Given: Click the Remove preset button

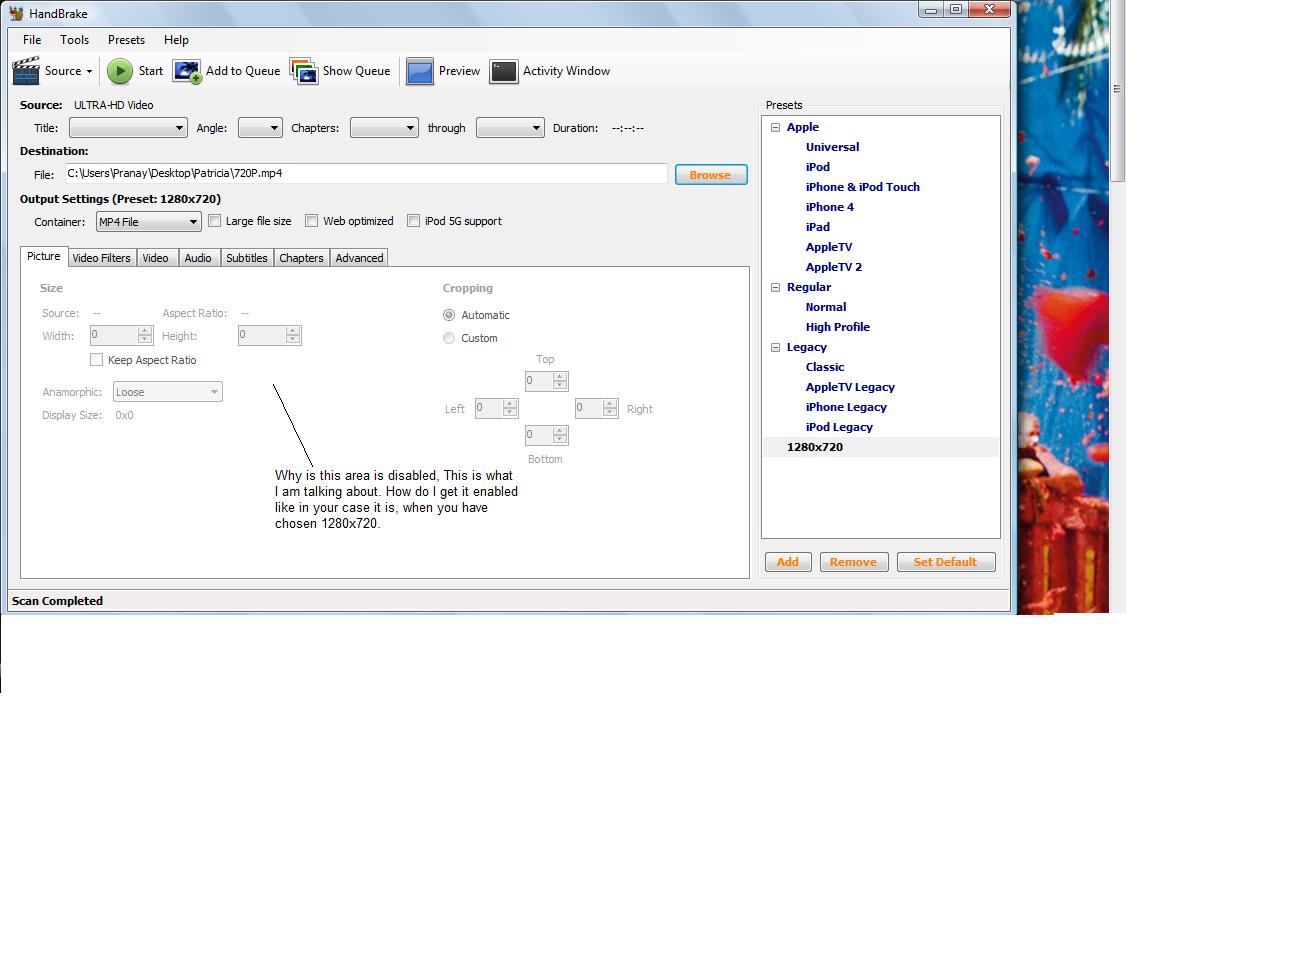Looking at the screenshot, I should (854, 562).
